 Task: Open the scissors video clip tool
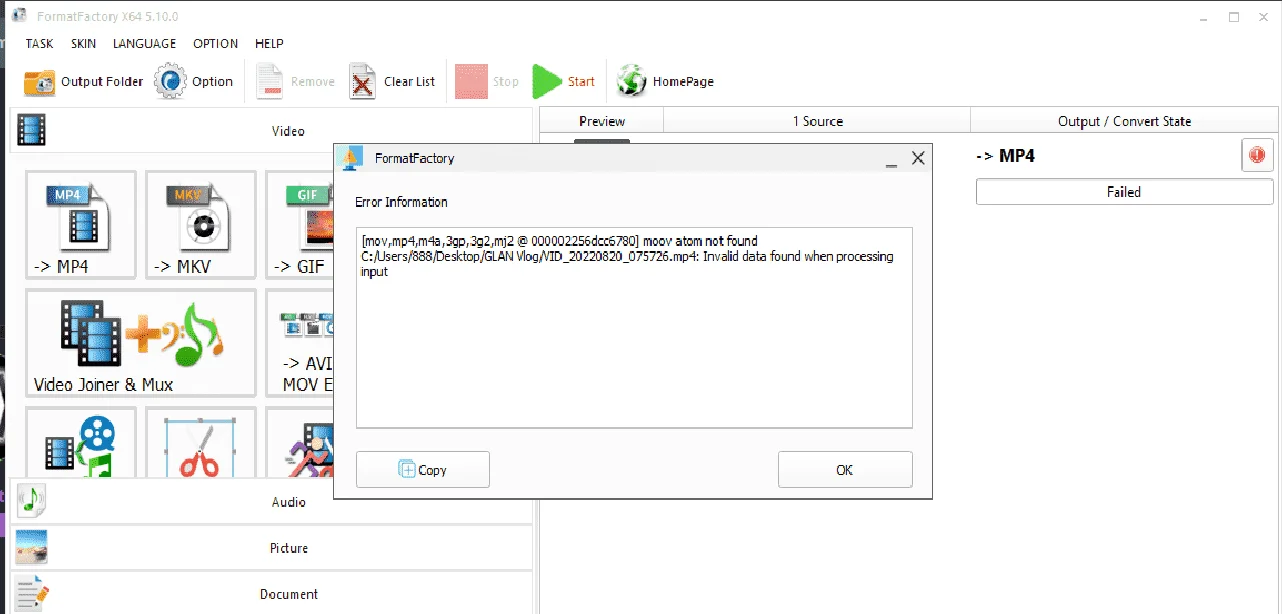click(x=201, y=443)
